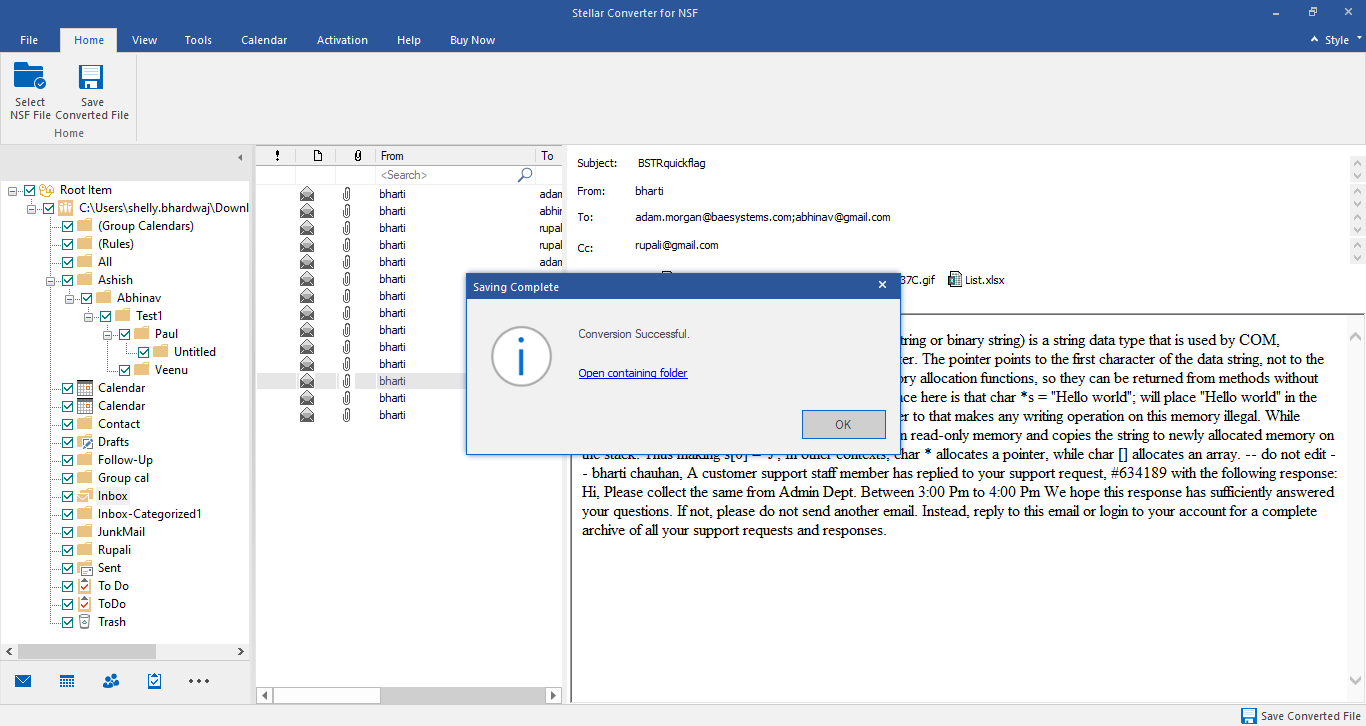Click the List.xlsx attachment icon
Image resolution: width=1366 pixels, height=726 pixels.
(954, 279)
